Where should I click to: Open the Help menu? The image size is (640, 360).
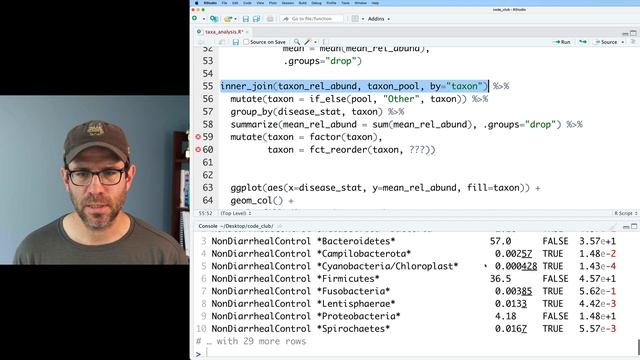click(x=375, y=3)
